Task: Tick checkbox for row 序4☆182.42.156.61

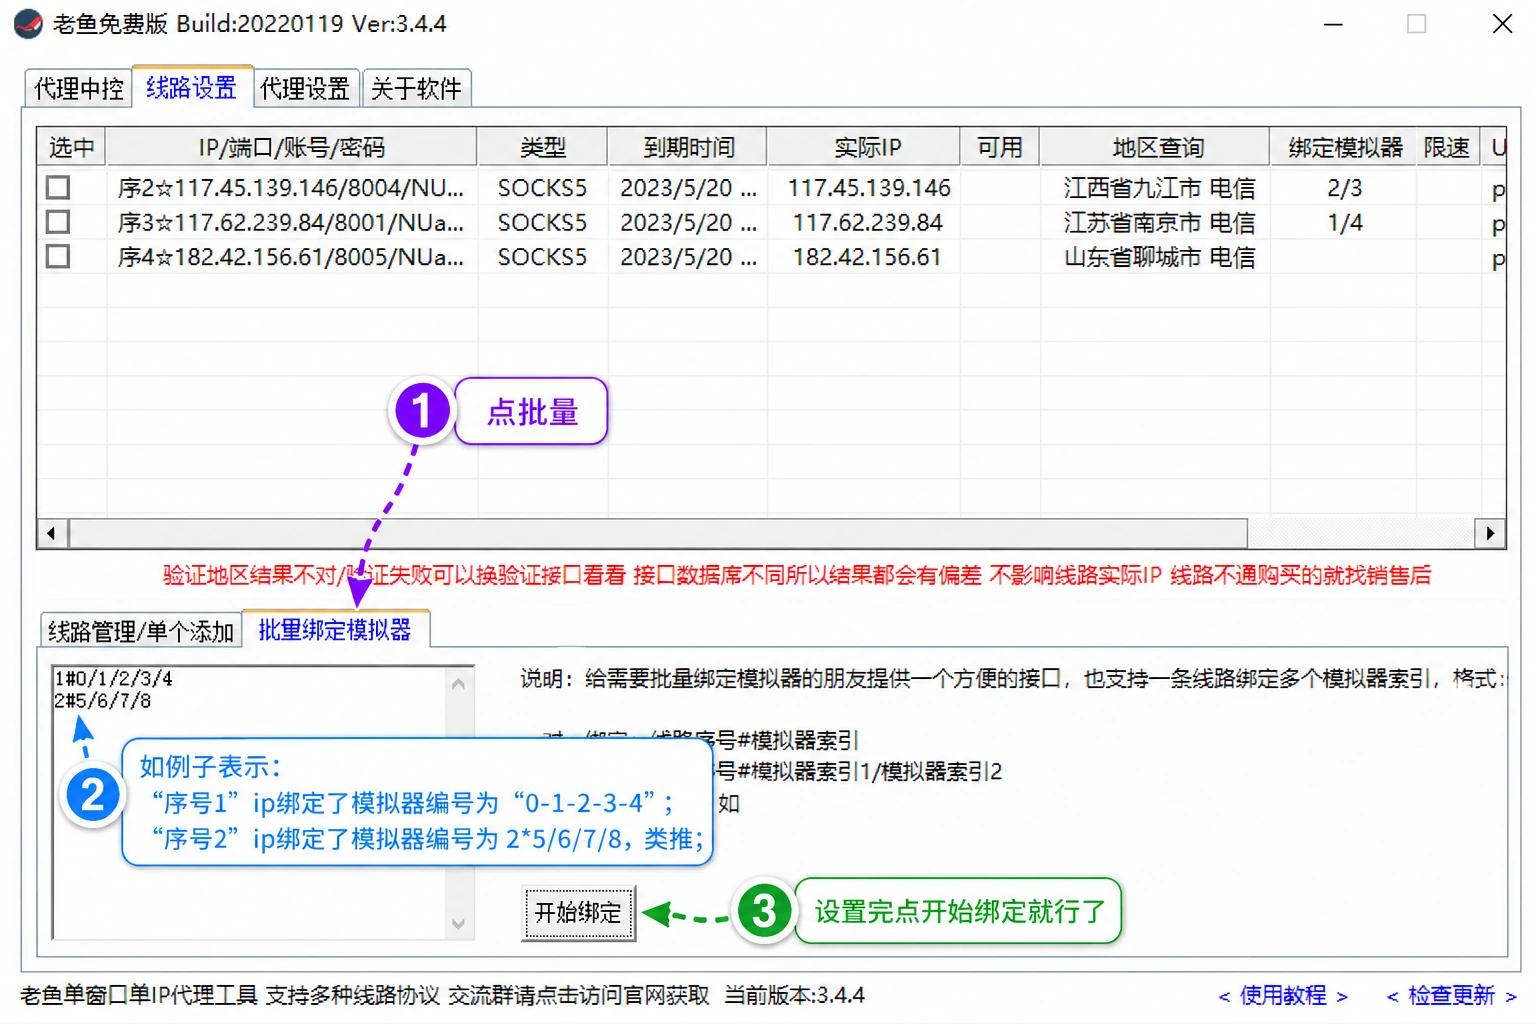Action: [x=58, y=257]
